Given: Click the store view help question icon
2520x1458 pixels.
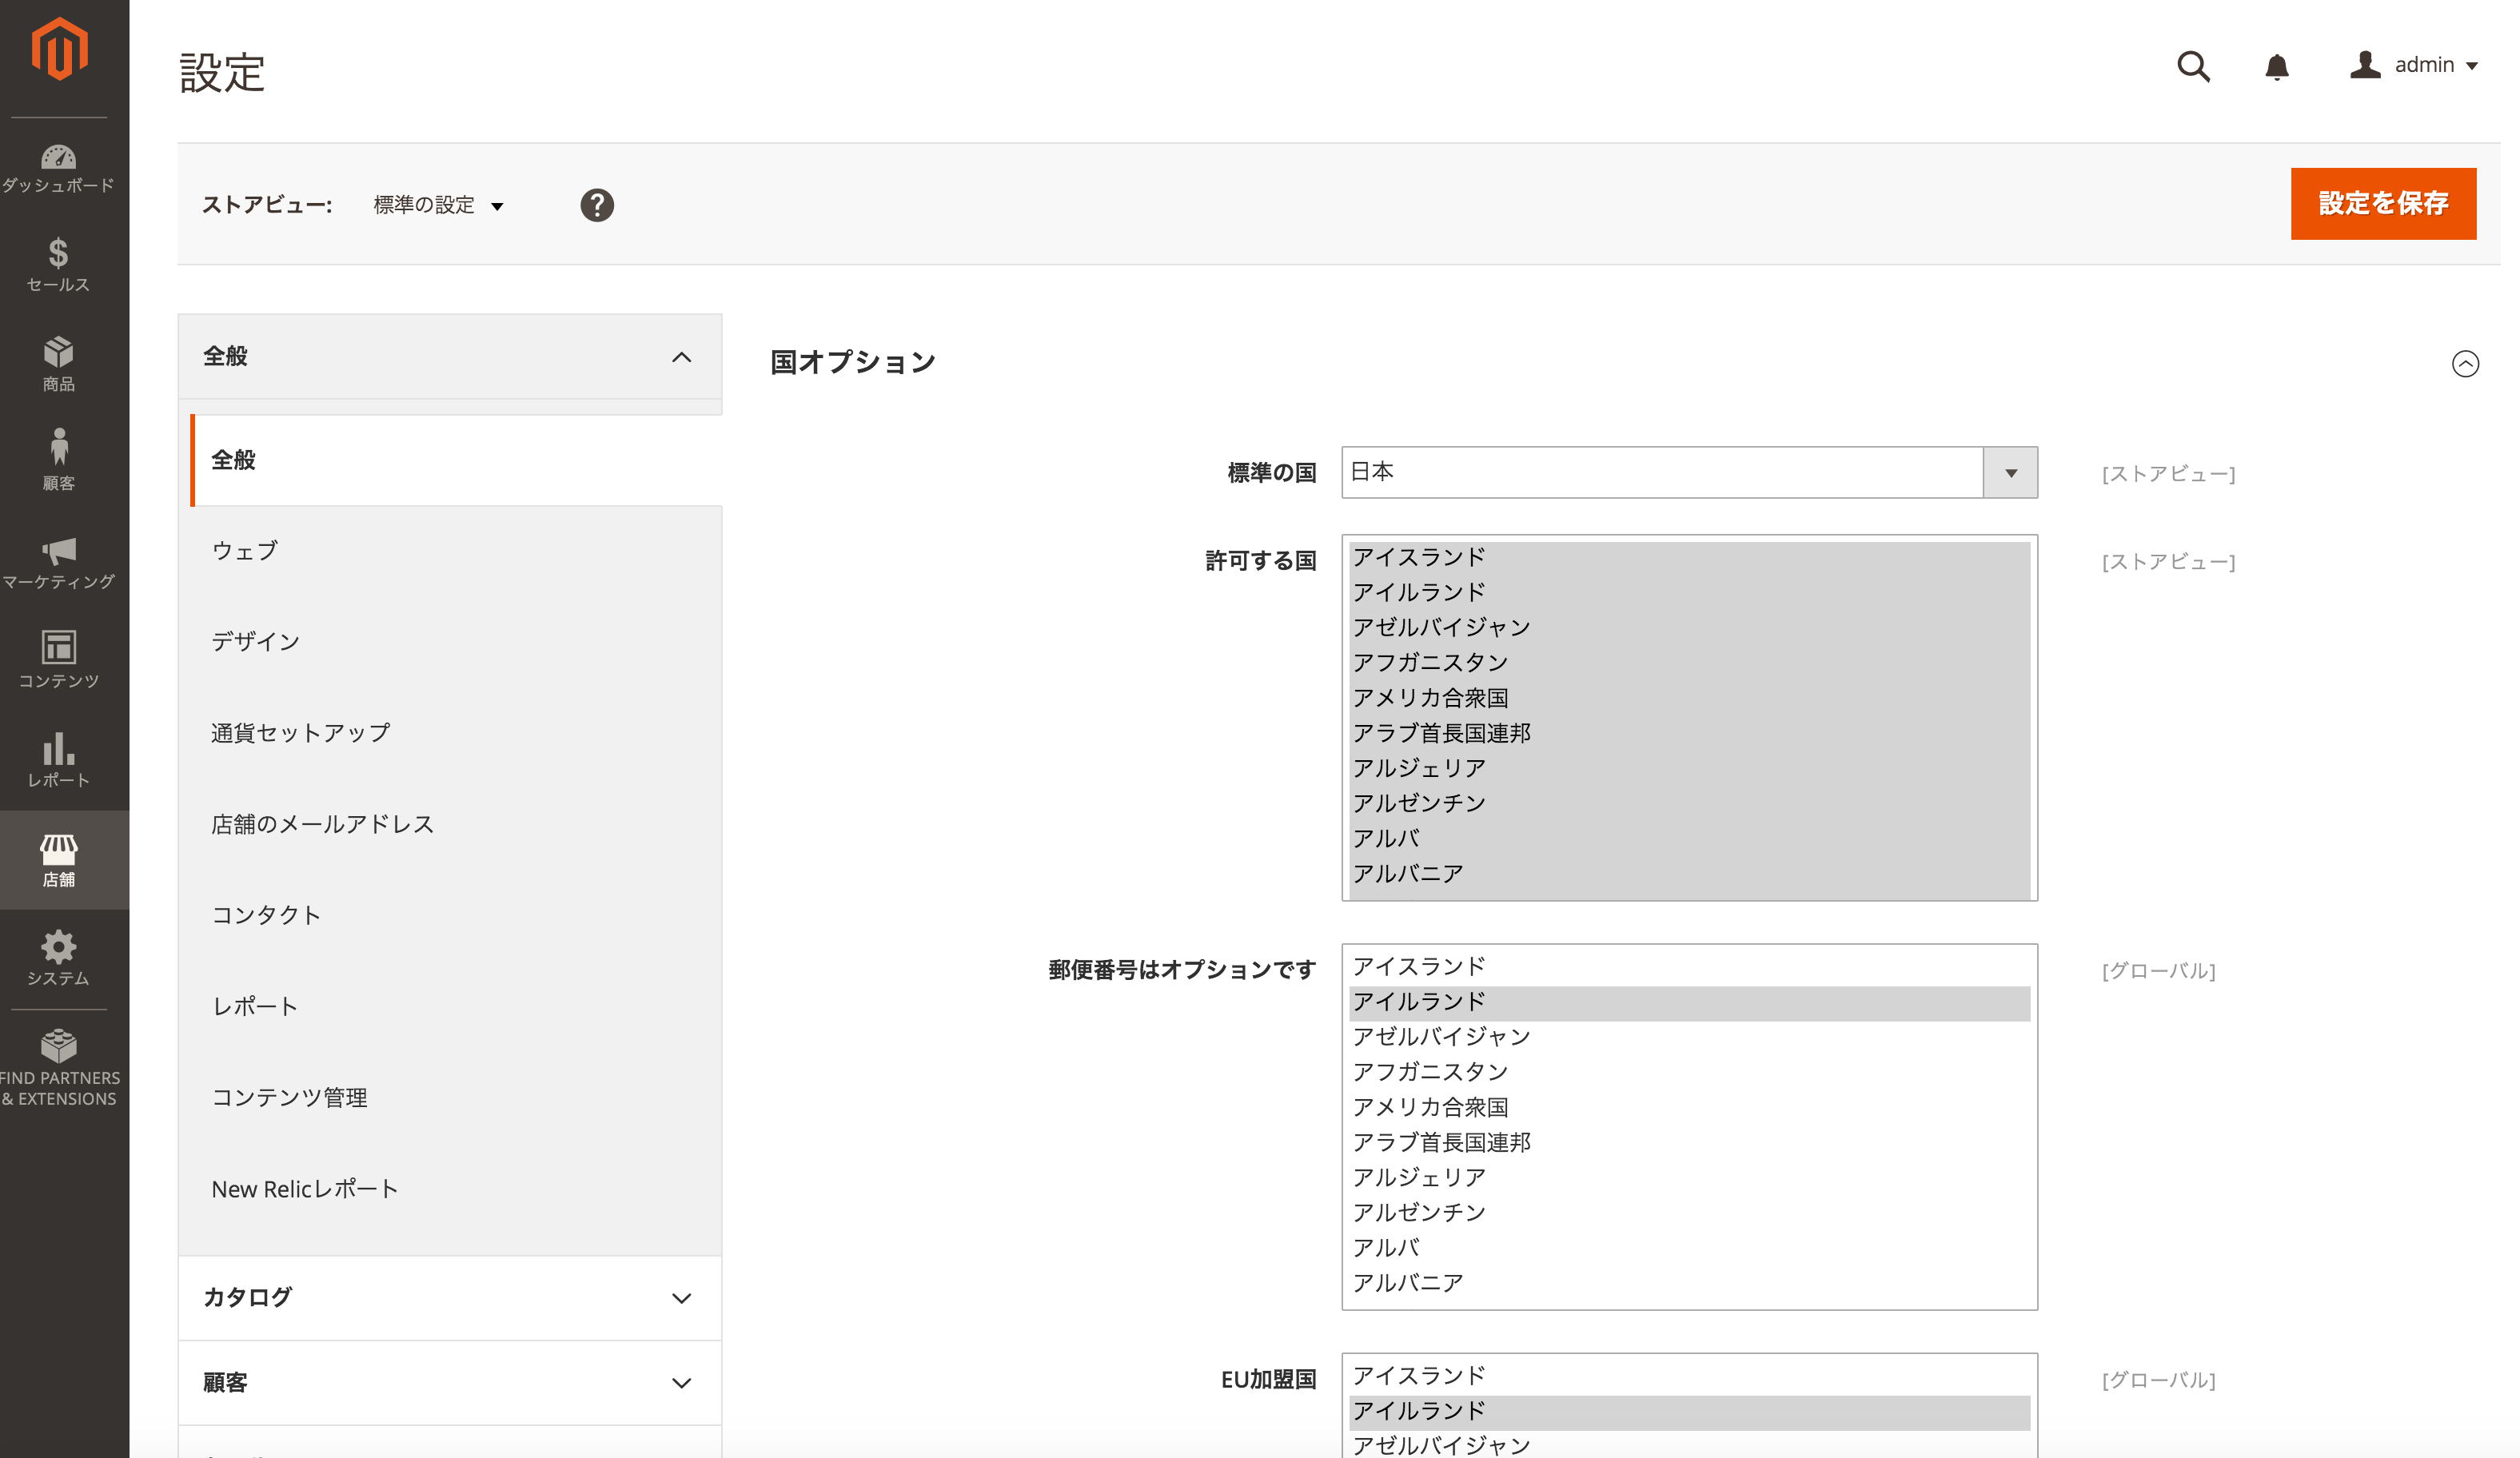Looking at the screenshot, I should point(597,205).
